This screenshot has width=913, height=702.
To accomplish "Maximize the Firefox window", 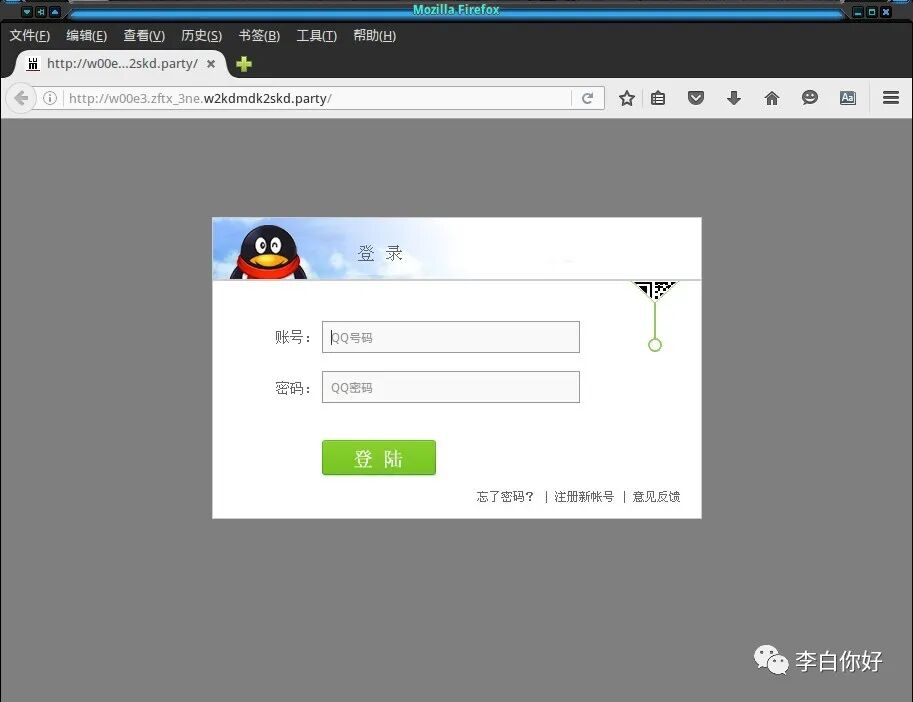I will tap(872, 12).
